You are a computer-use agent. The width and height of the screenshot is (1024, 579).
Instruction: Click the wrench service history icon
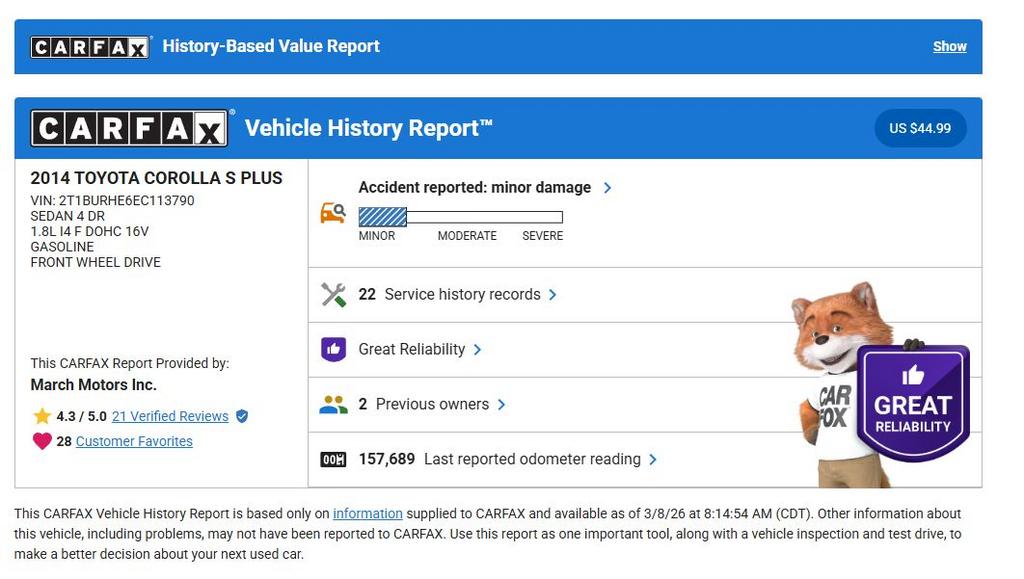pyautogui.click(x=333, y=295)
